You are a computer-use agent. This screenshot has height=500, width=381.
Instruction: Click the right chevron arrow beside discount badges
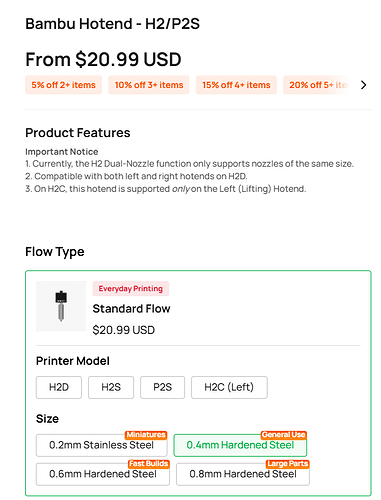(363, 85)
